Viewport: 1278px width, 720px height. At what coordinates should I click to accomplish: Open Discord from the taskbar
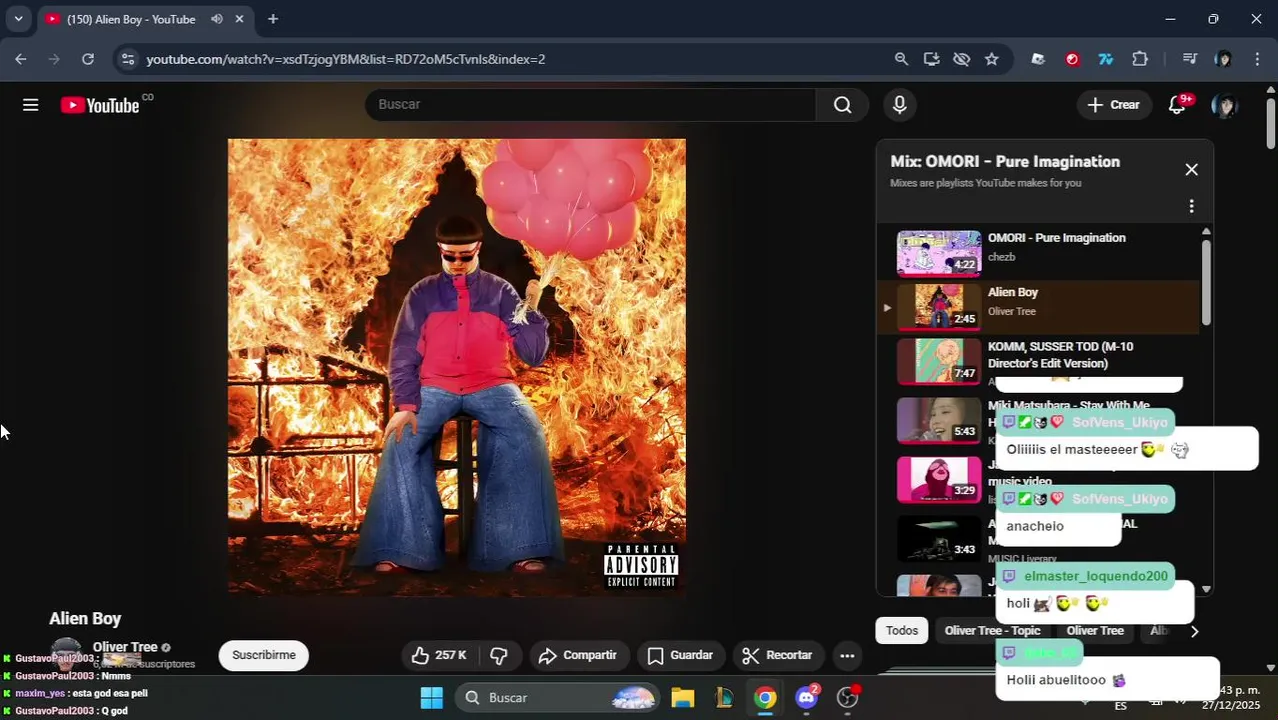(807, 698)
